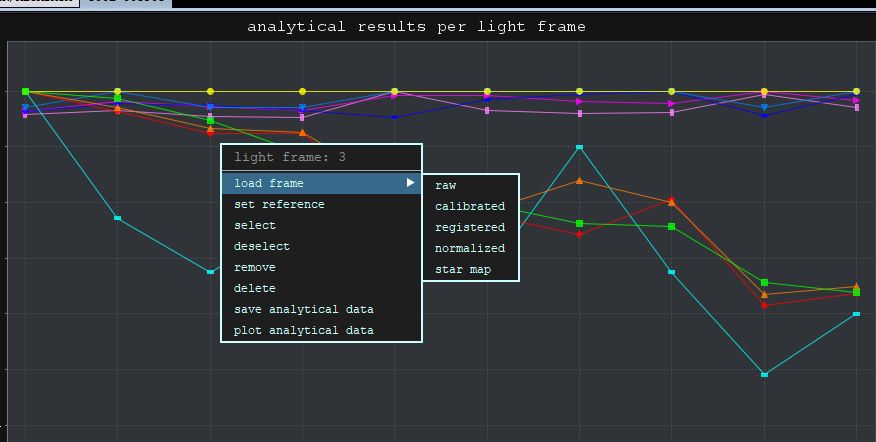
Task: Load the normalized frame
Action: [471, 248]
